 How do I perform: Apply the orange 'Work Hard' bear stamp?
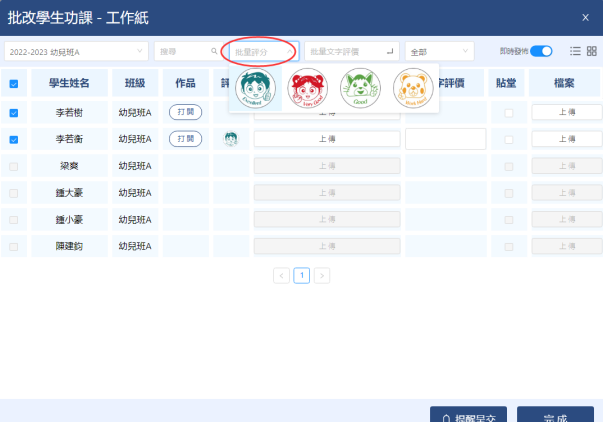(413, 88)
